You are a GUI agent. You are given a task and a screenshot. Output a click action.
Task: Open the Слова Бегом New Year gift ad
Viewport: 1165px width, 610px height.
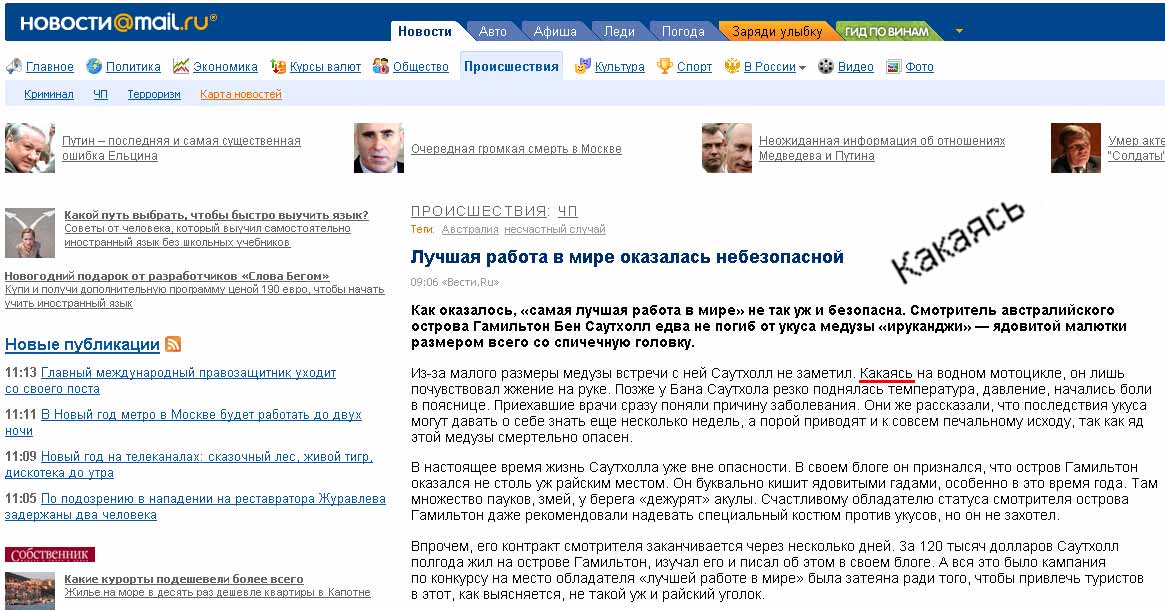click(167, 276)
